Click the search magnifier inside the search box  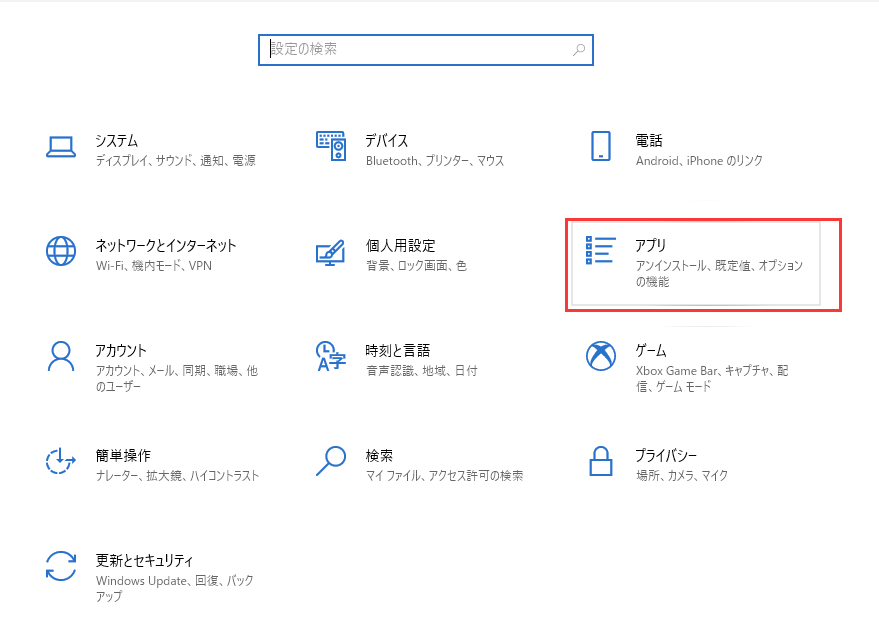[578, 49]
